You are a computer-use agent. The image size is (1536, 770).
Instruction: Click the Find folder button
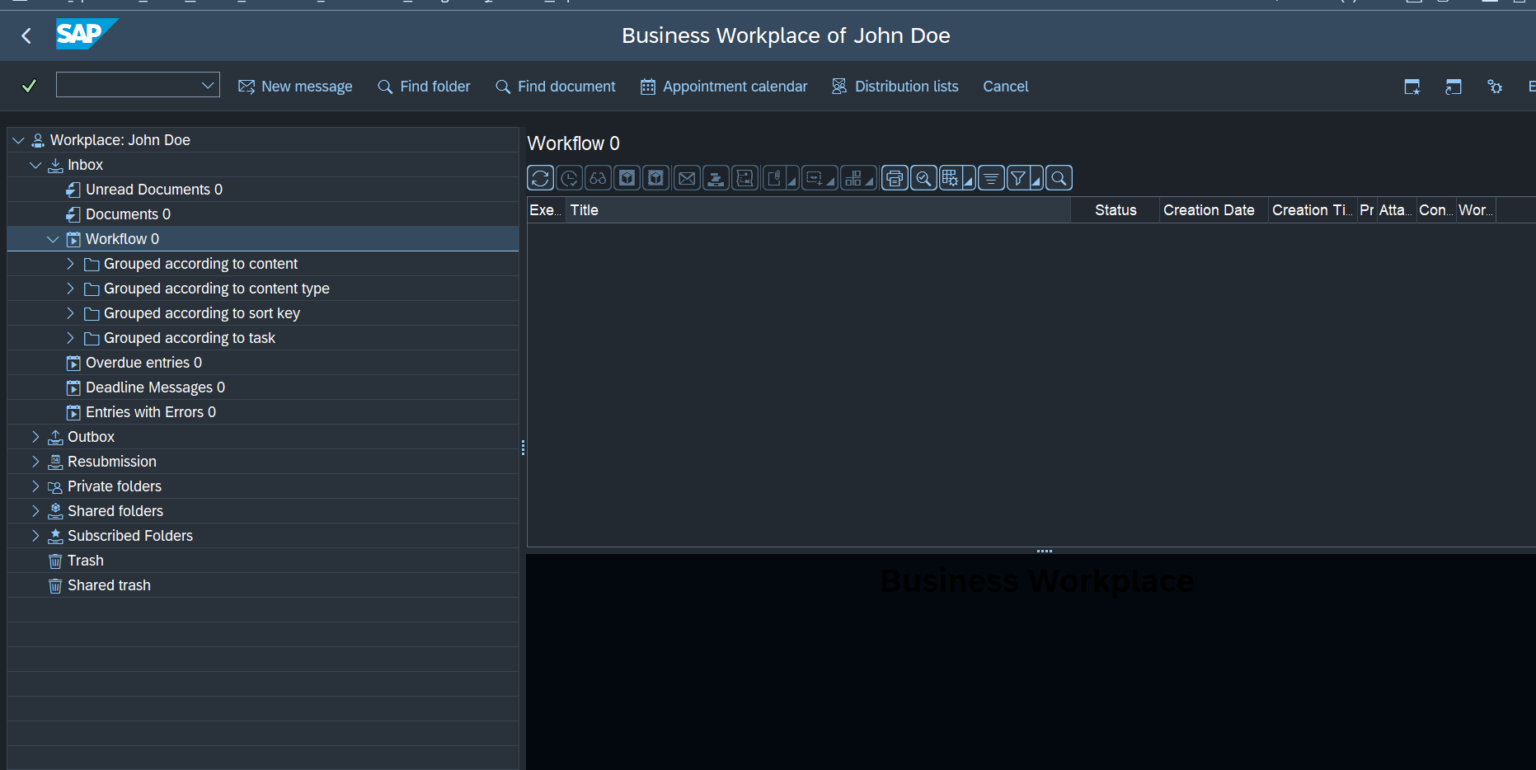(424, 87)
